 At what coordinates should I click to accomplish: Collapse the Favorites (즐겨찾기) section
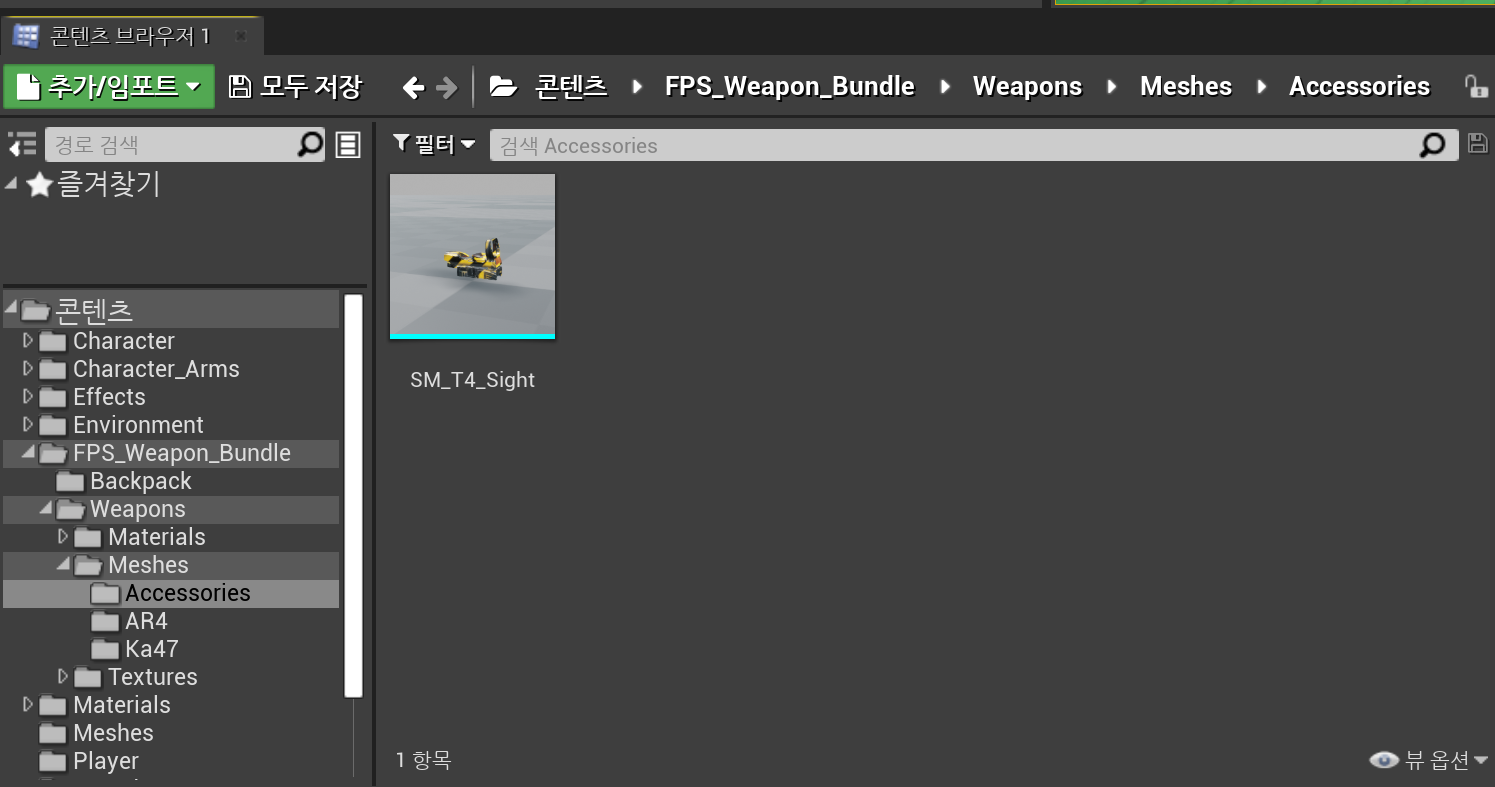point(11,184)
